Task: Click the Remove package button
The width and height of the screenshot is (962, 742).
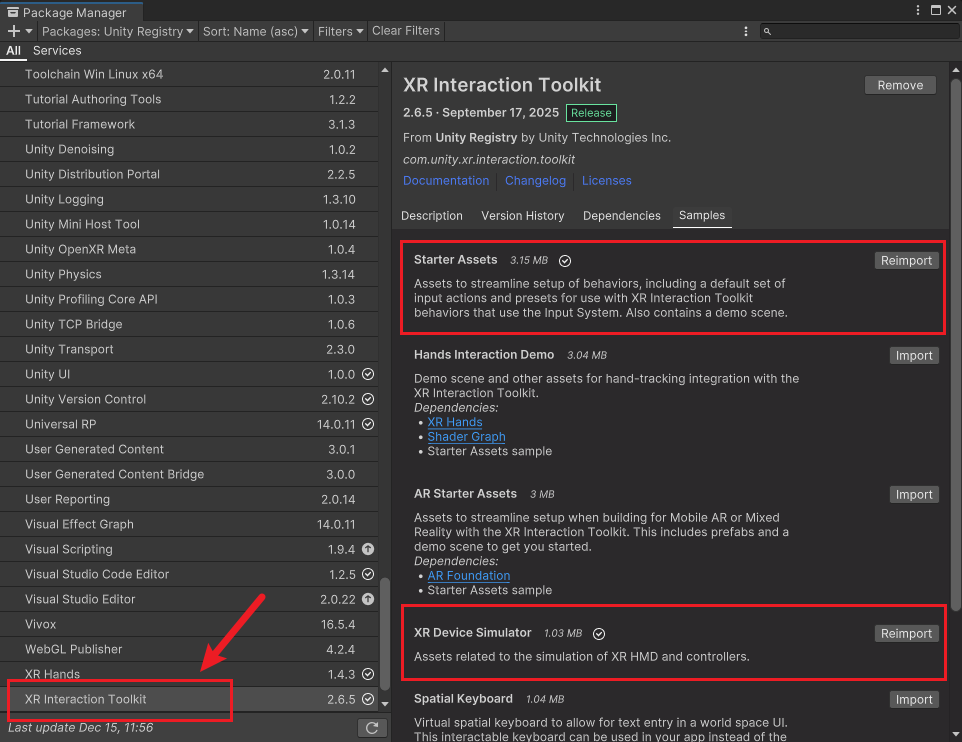Action: pos(900,85)
